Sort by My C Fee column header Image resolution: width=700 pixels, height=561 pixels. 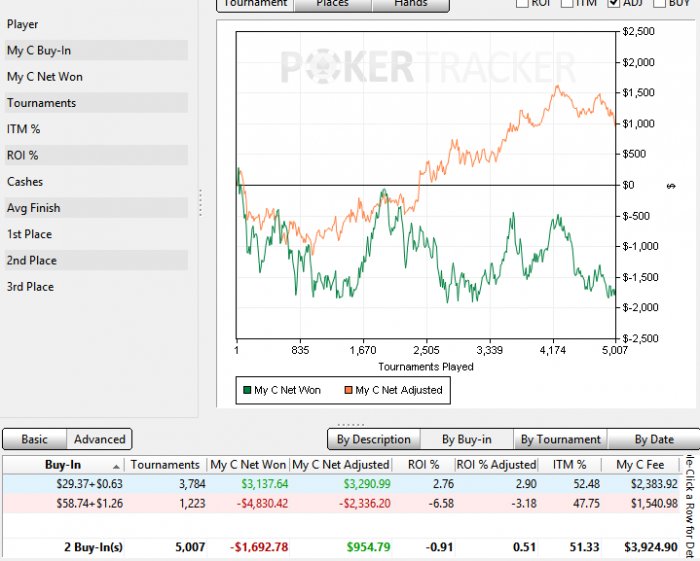tap(640, 465)
